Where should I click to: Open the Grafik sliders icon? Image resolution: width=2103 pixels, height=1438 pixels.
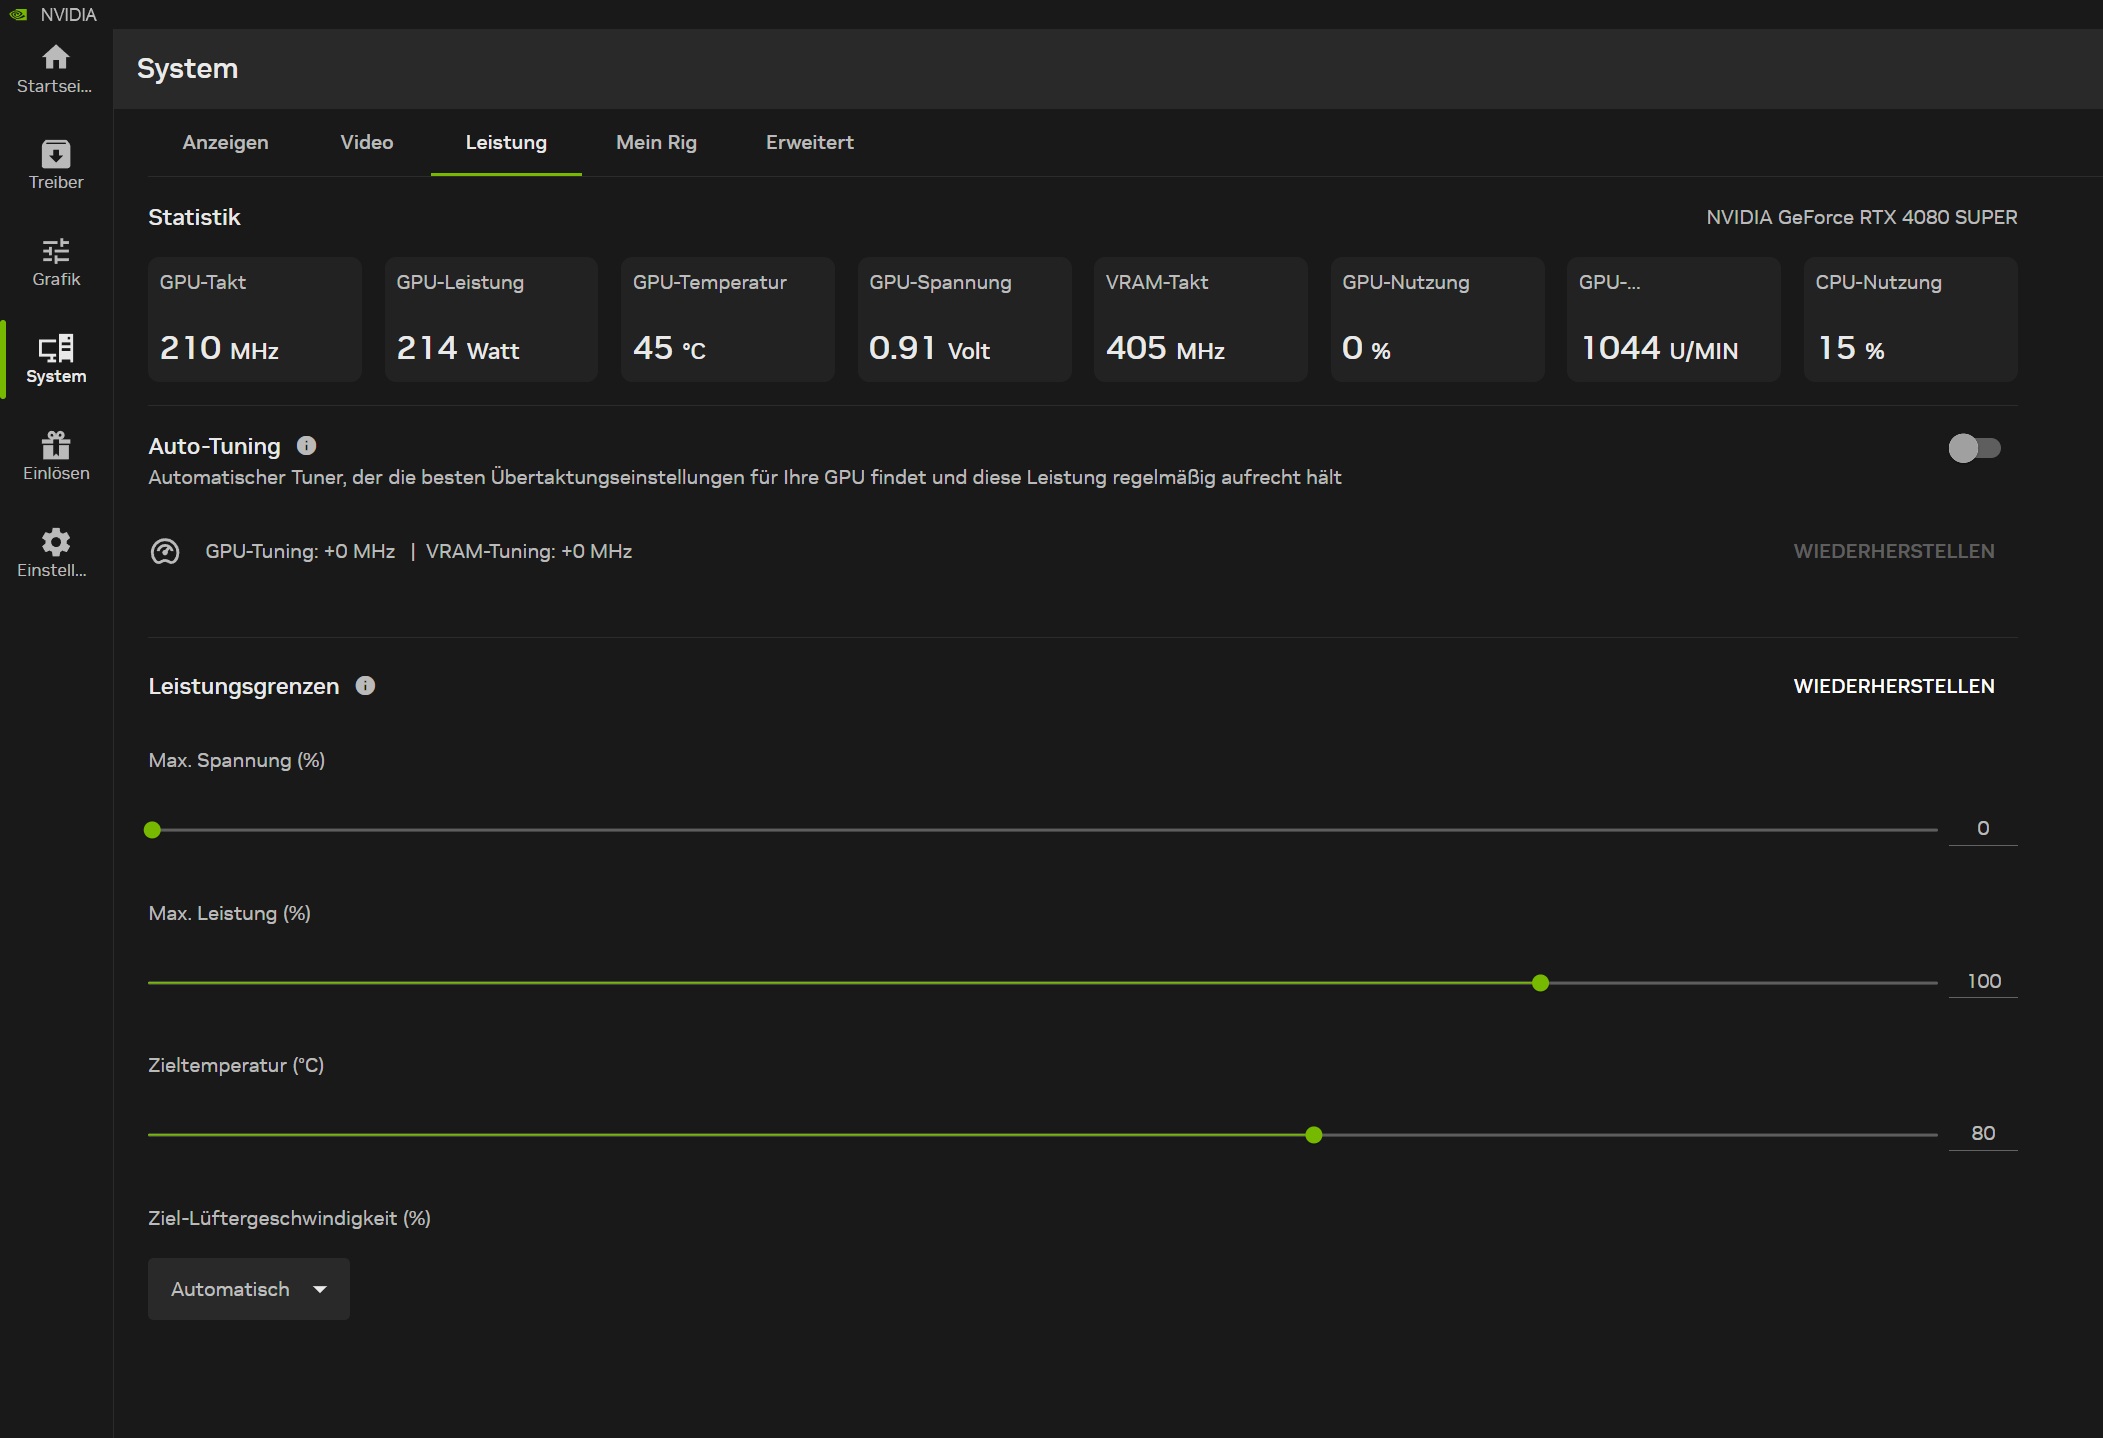click(x=56, y=251)
